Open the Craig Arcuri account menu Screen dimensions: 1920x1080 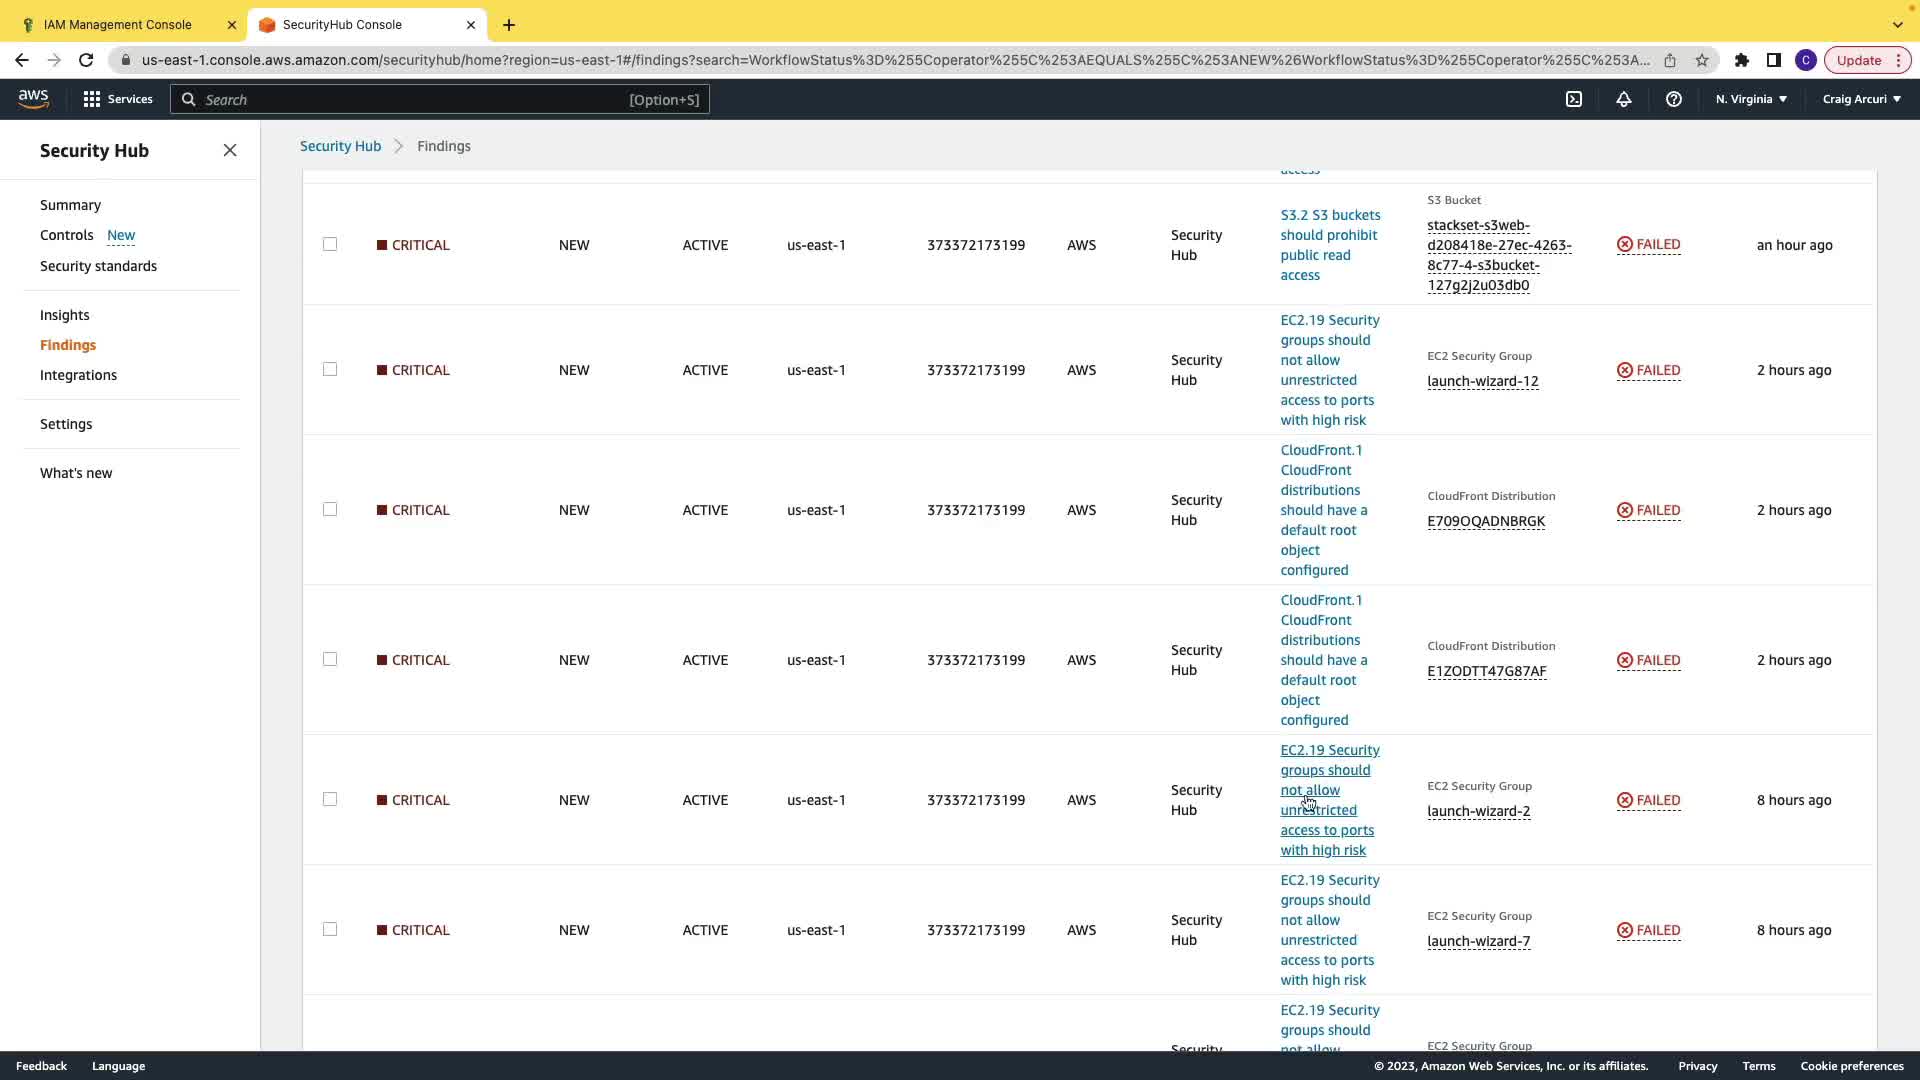pyautogui.click(x=1862, y=99)
